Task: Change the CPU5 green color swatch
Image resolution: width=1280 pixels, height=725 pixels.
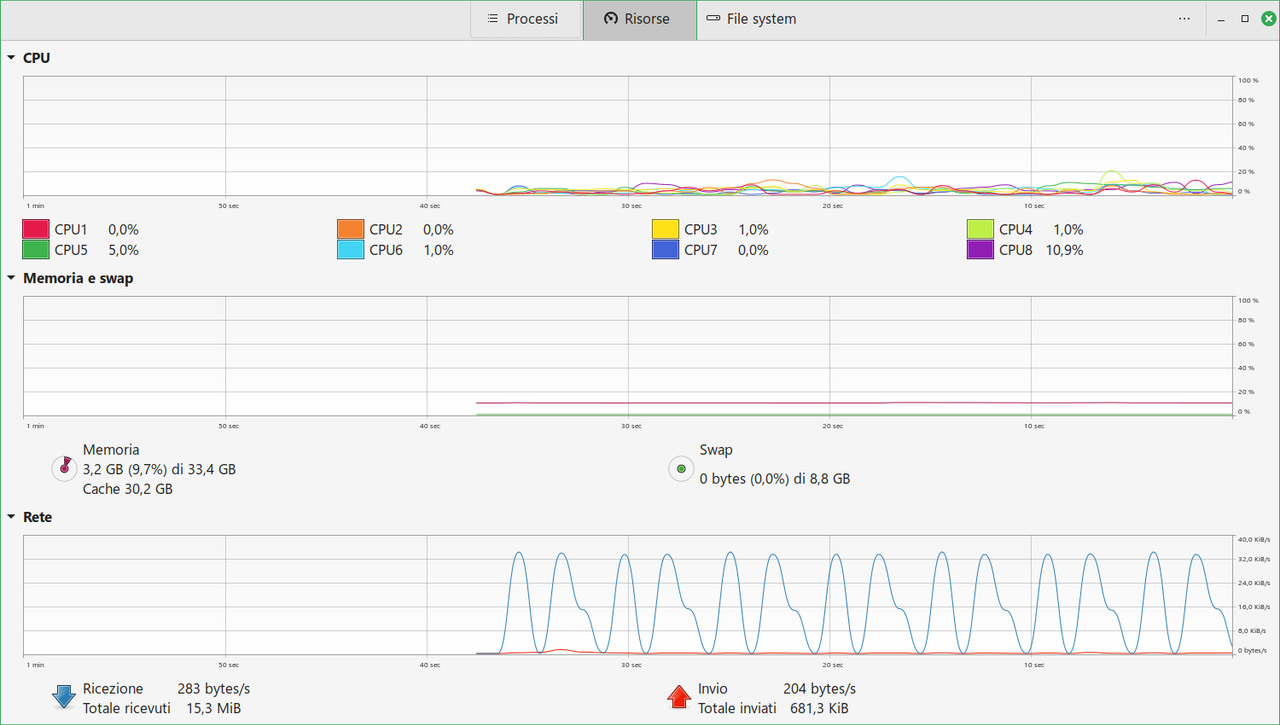Action: pyautogui.click(x=35, y=250)
